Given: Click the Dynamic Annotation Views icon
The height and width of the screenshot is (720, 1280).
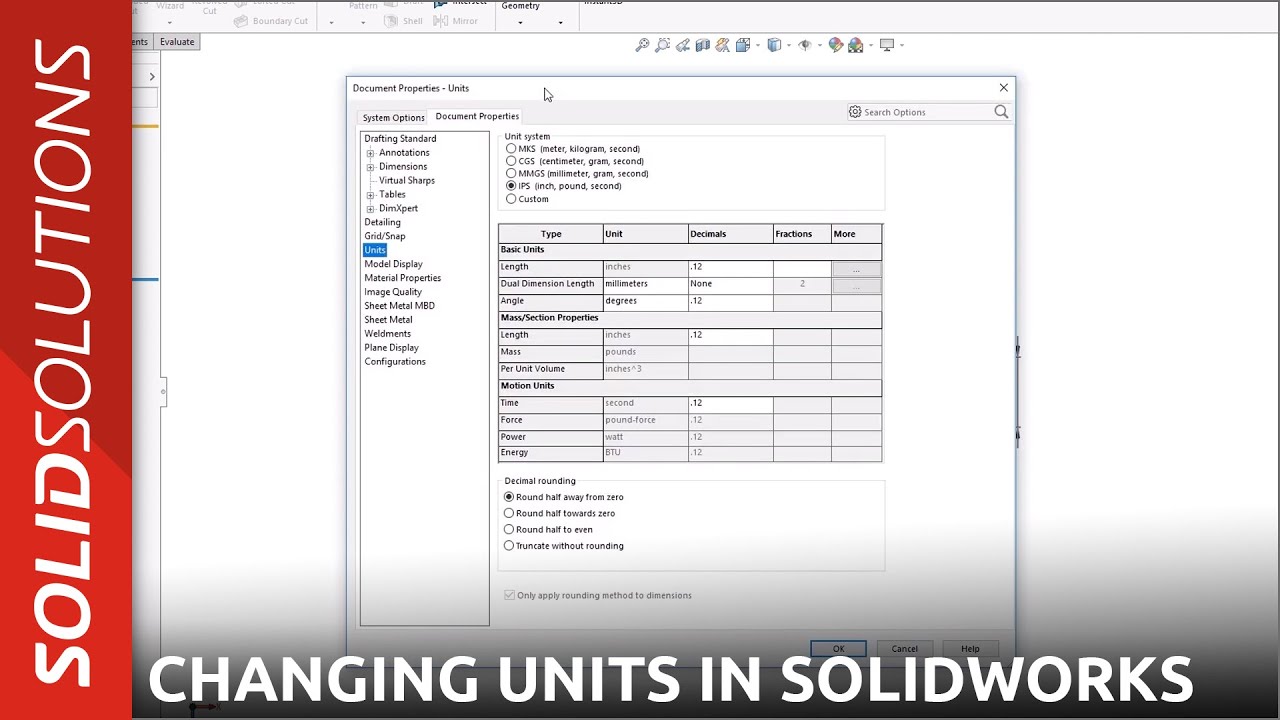Looking at the screenshot, I should coord(722,45).
